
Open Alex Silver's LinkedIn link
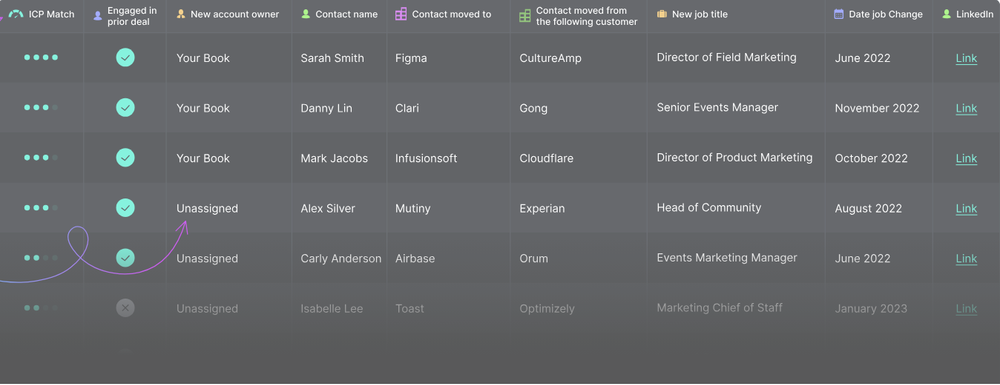966,208
